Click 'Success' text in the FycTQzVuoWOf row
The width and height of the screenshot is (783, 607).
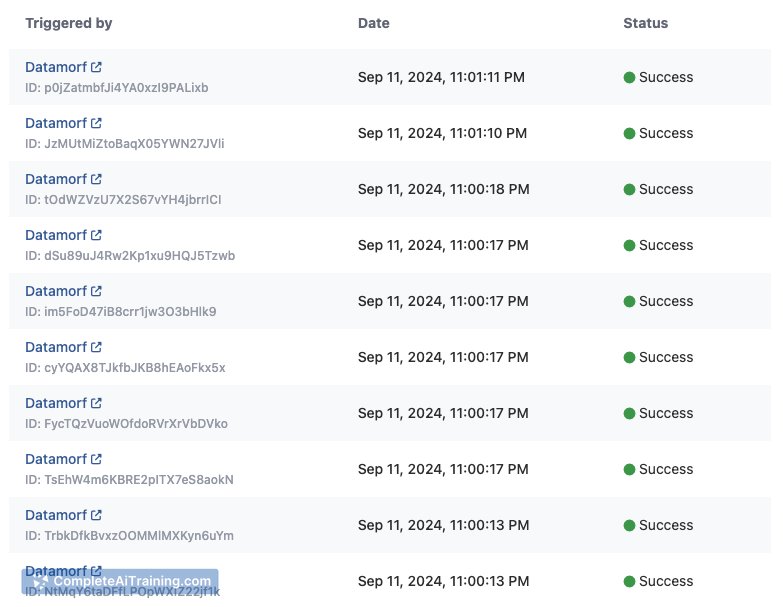666,413
